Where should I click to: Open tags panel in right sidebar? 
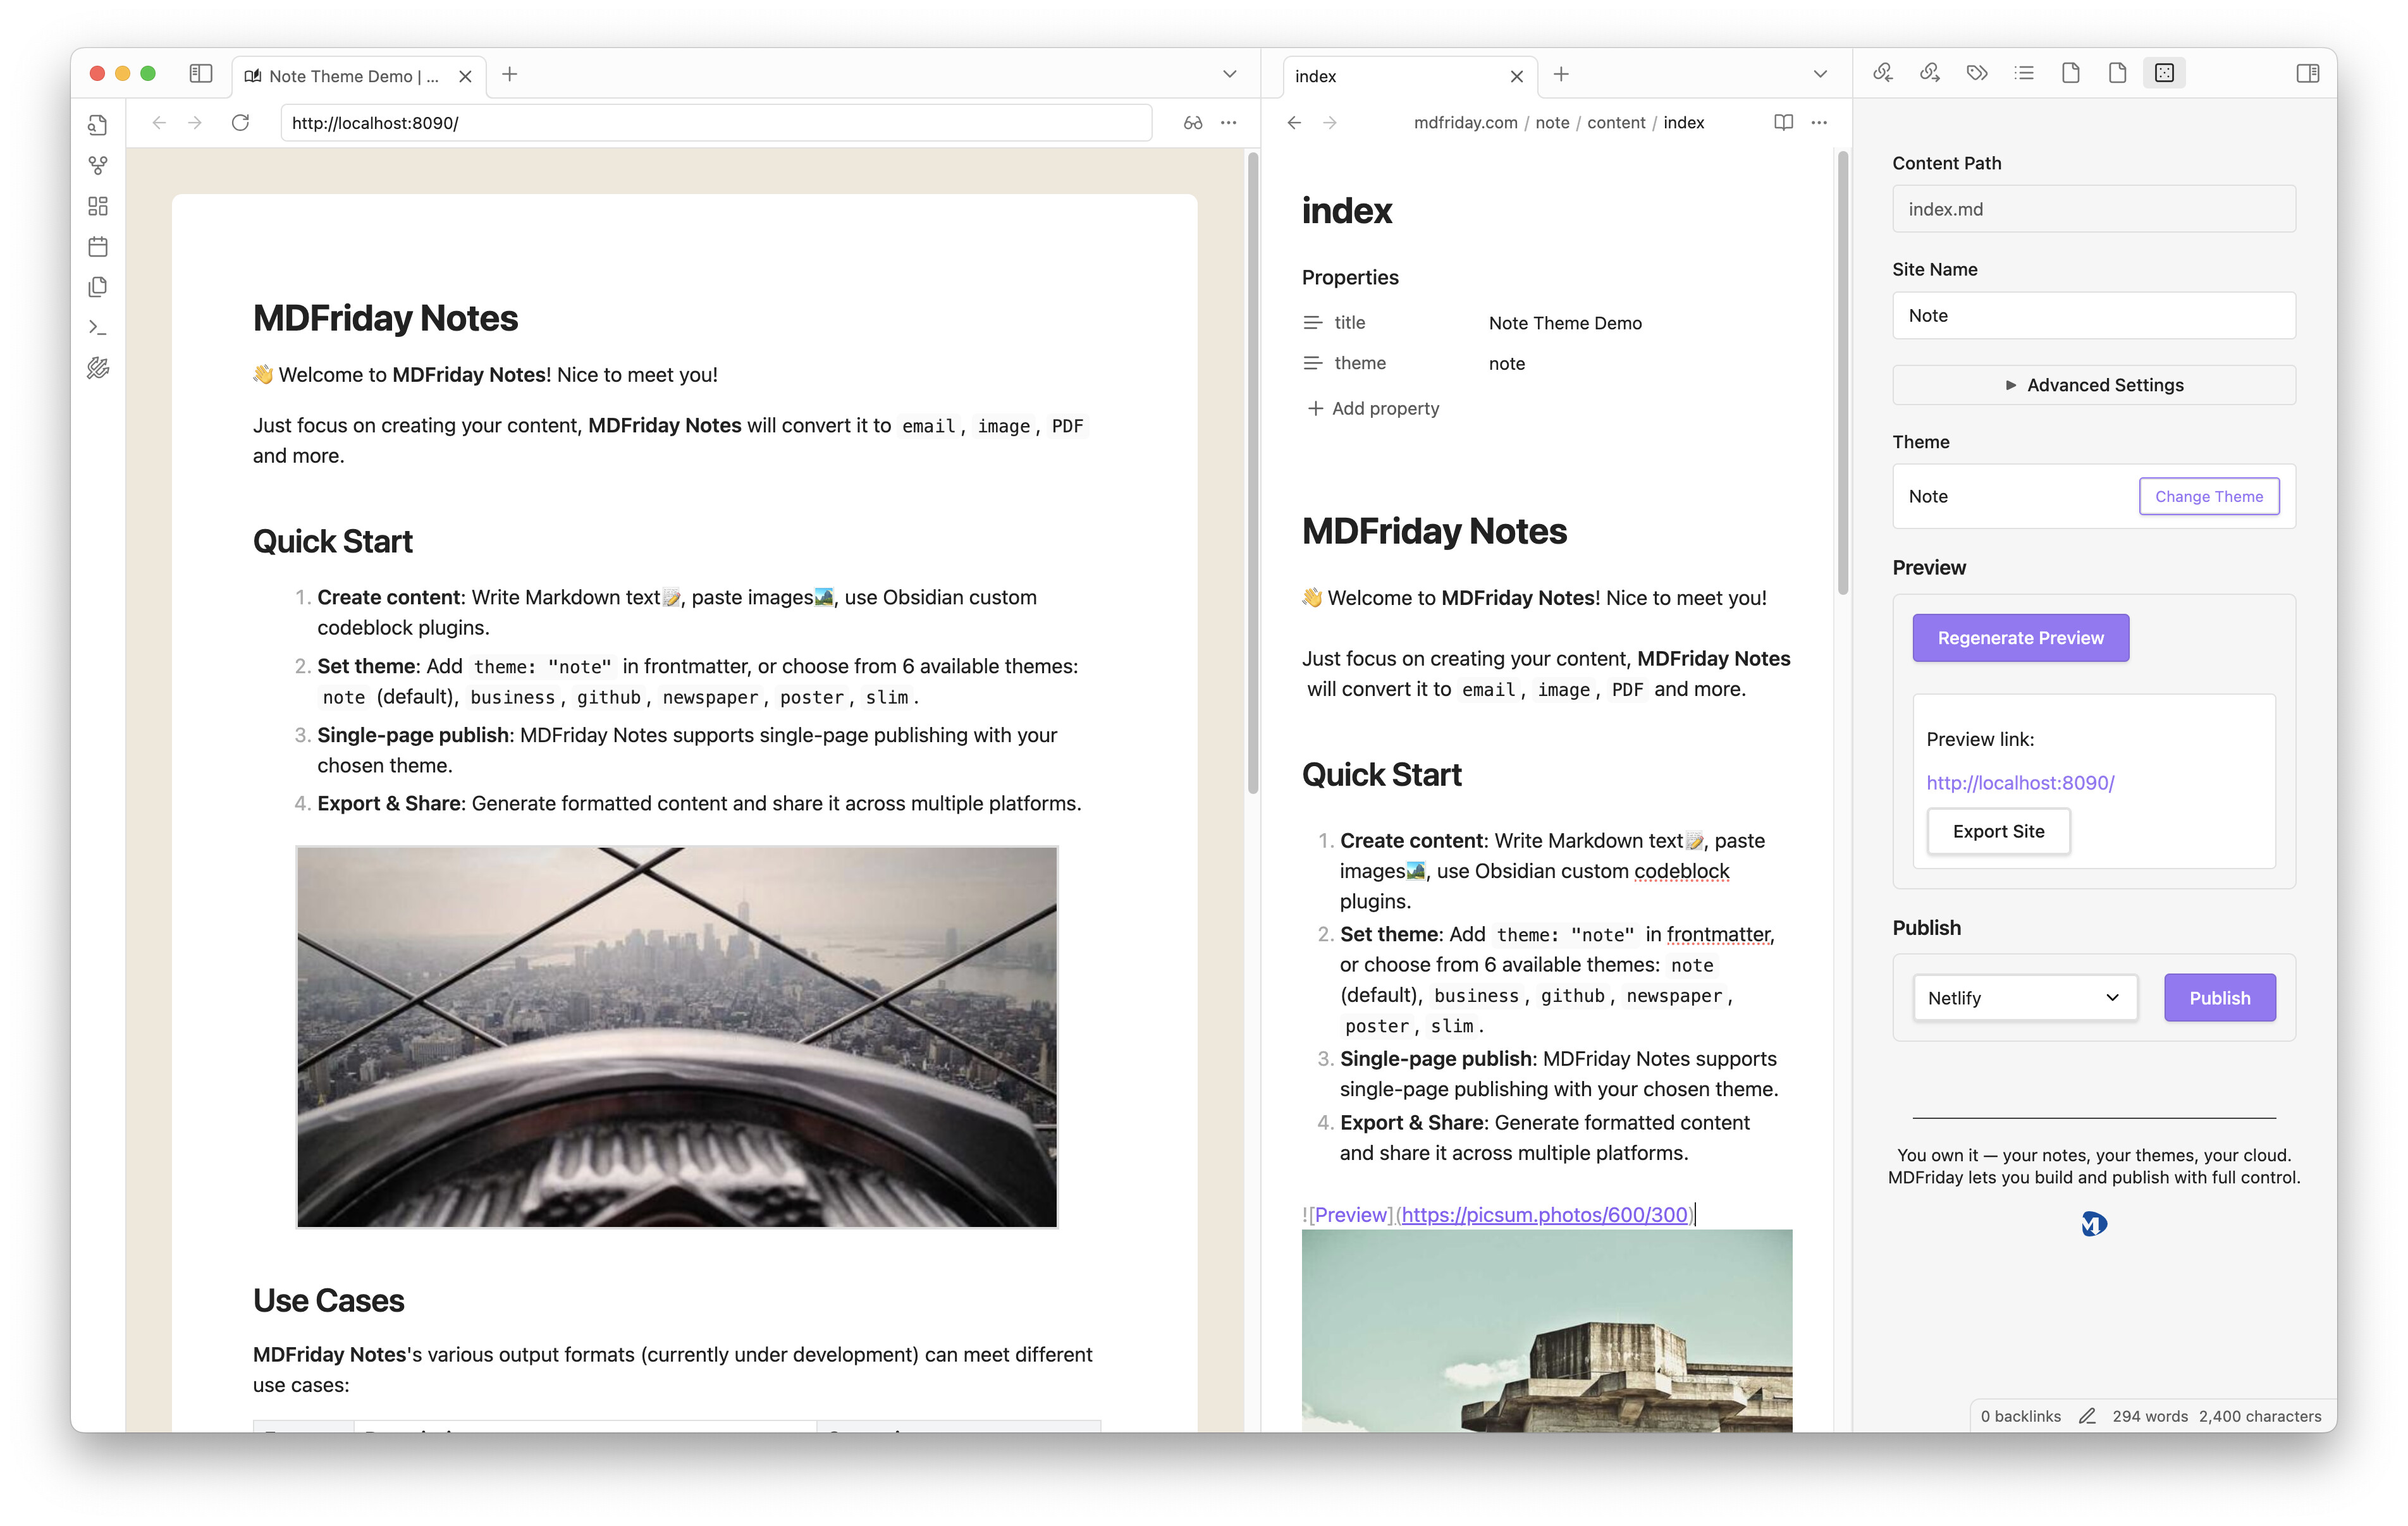tap(1977, 73)
